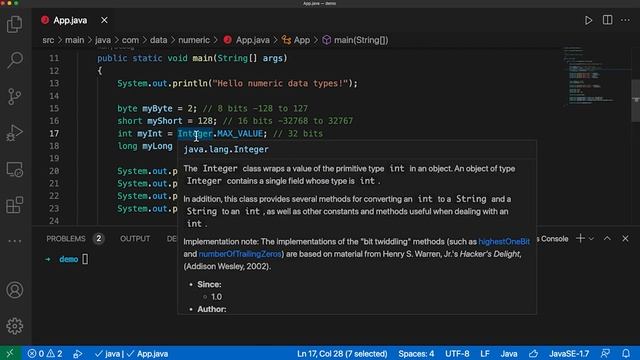Split the editor to the right
The width and height of the screenshot is (640, 360).
pos(607,20)
